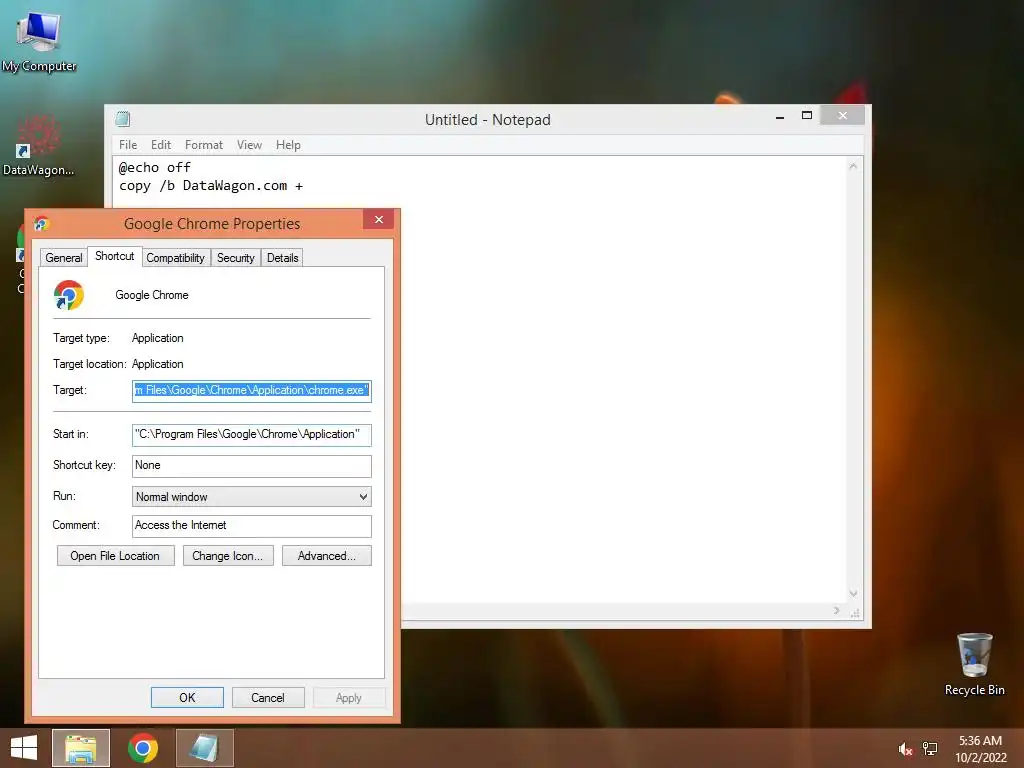This screenshot has width=1024, height=768.
Task: Select the Shortcut tab
Action: (114, 256)
